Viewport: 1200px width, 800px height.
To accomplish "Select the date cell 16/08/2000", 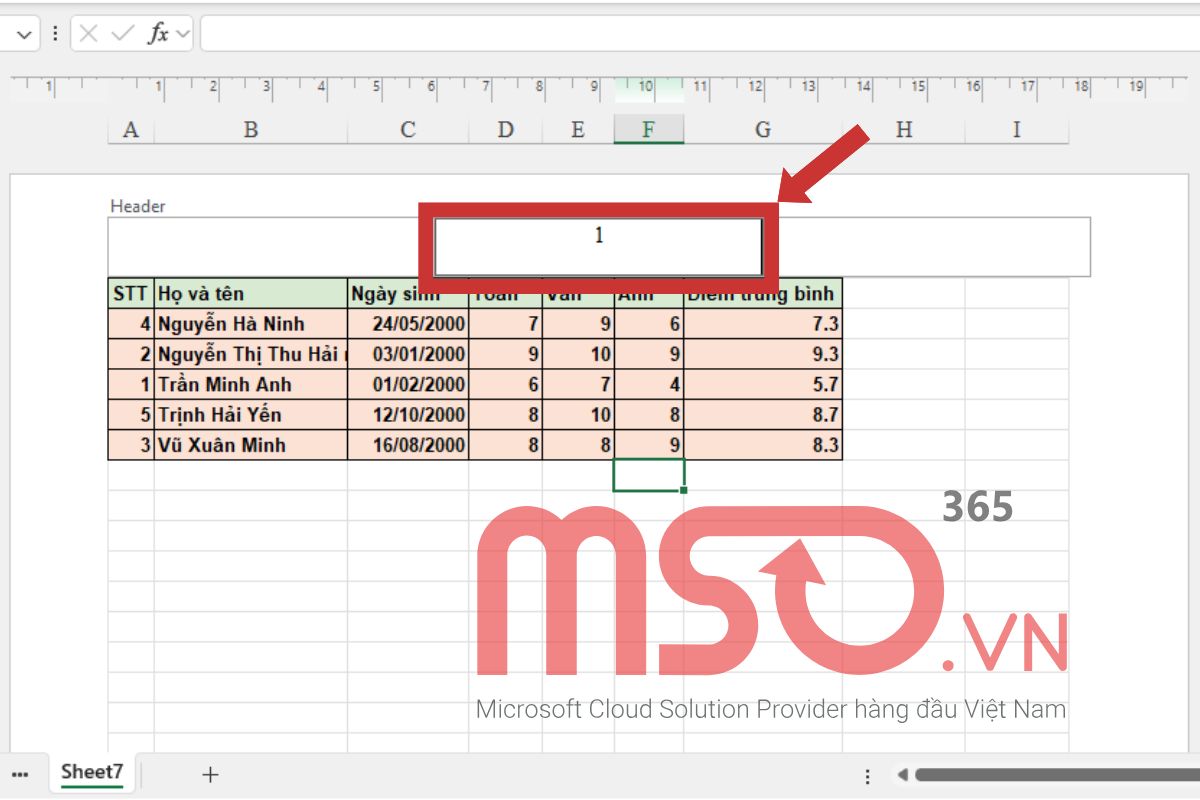I will click(408, 445).
